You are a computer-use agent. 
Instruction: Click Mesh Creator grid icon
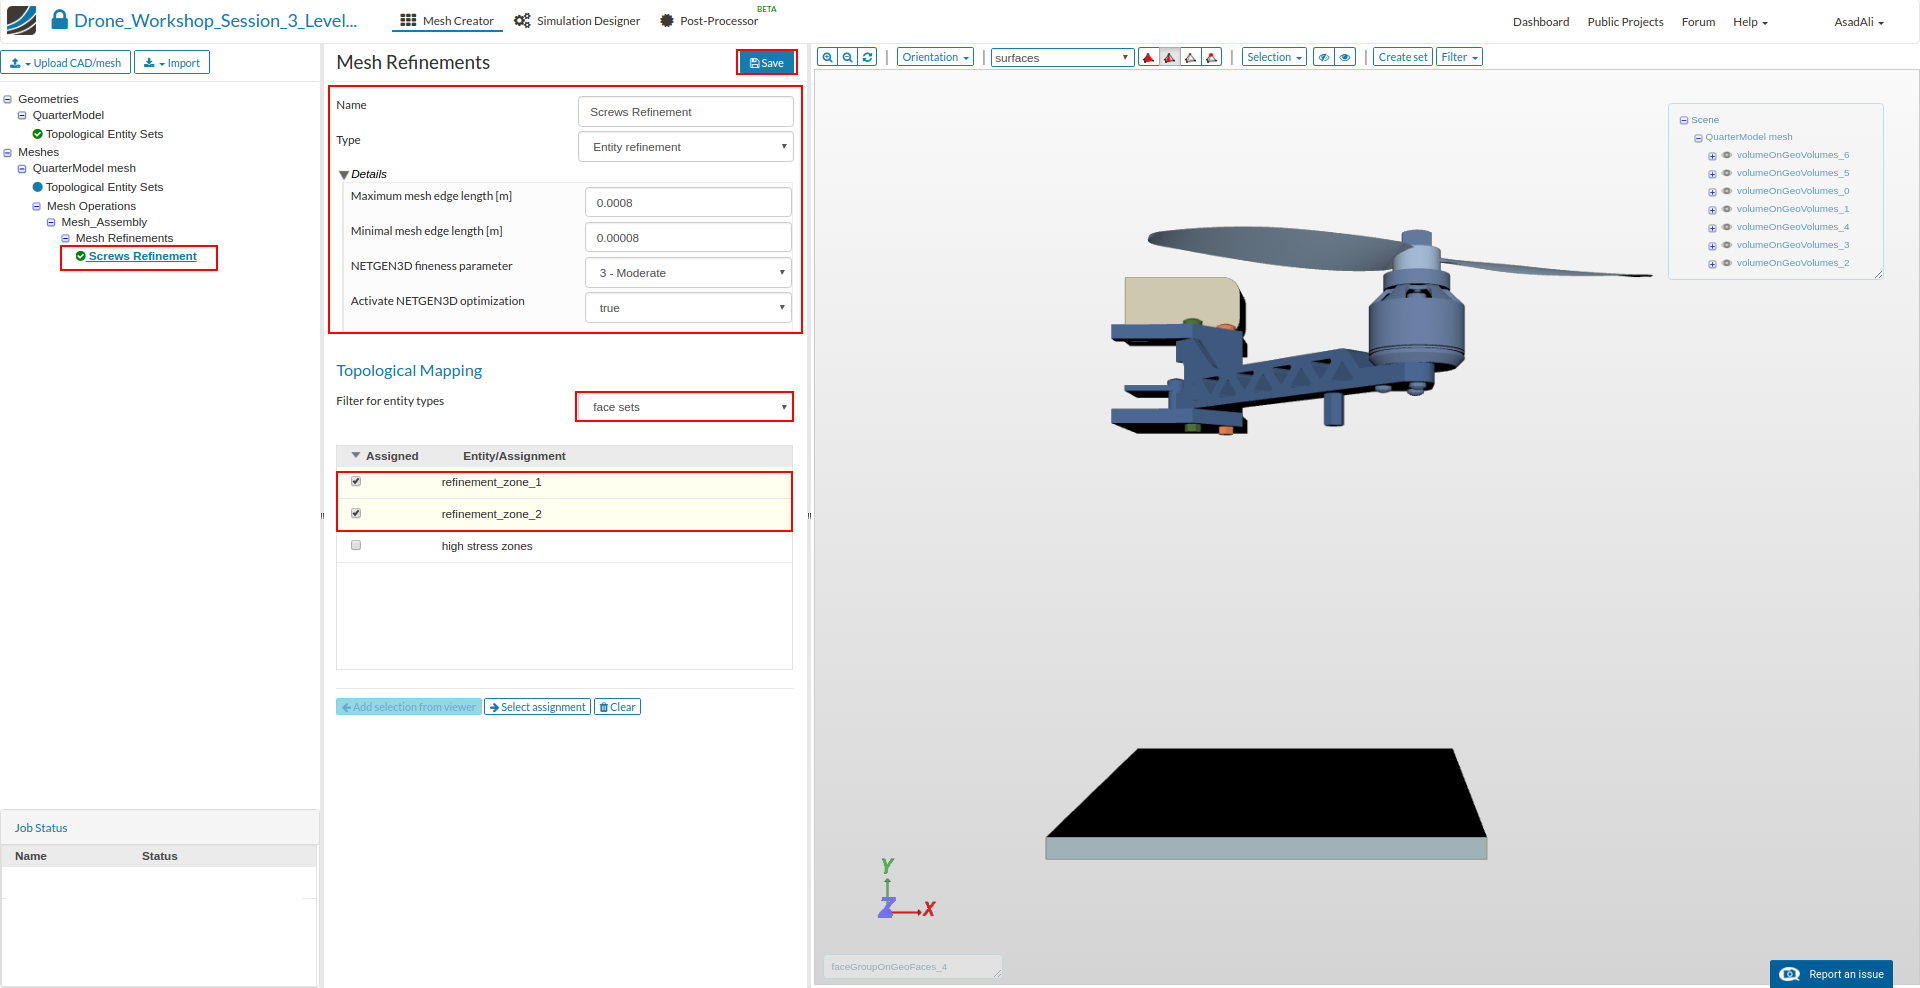[x=408, y=20]
